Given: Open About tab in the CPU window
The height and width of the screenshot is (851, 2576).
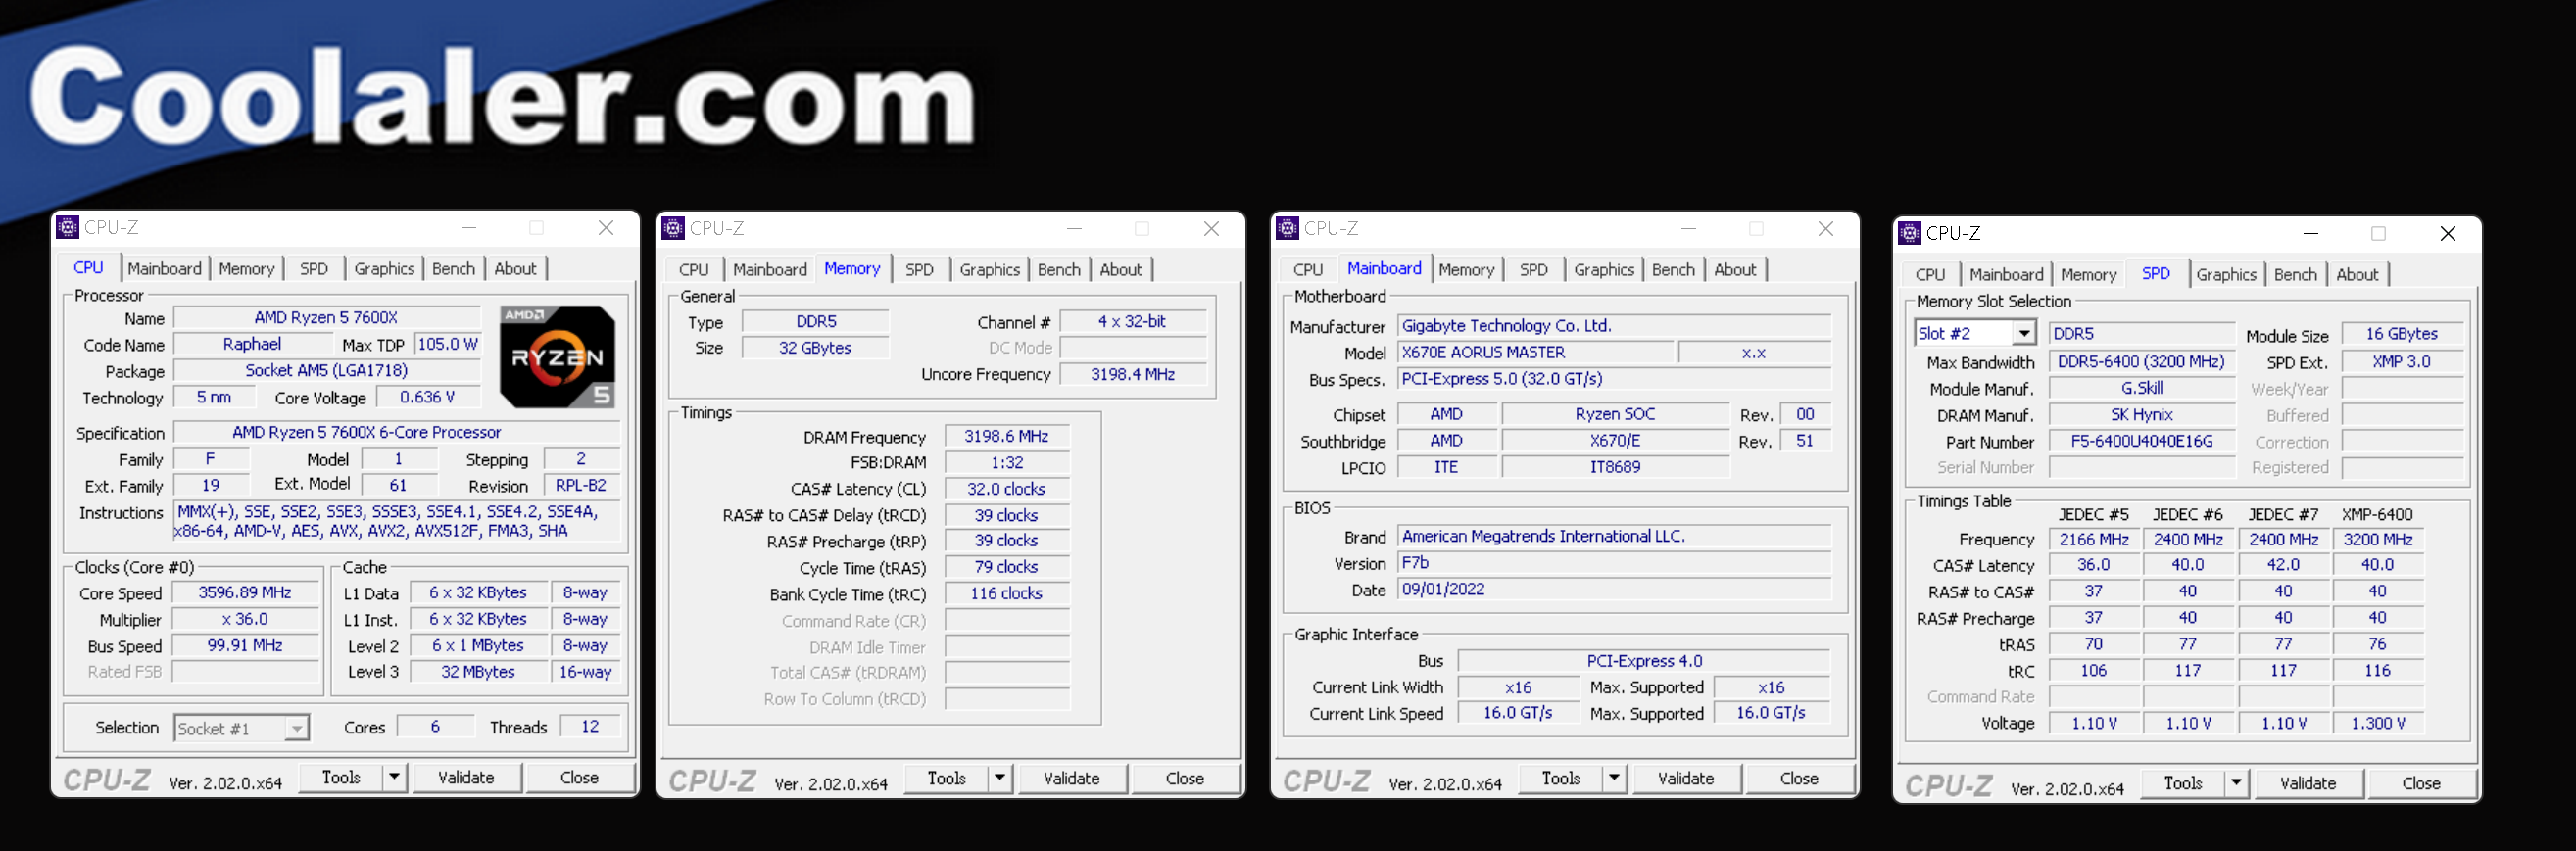Looking at the screenshot, I should click(515, 269).
